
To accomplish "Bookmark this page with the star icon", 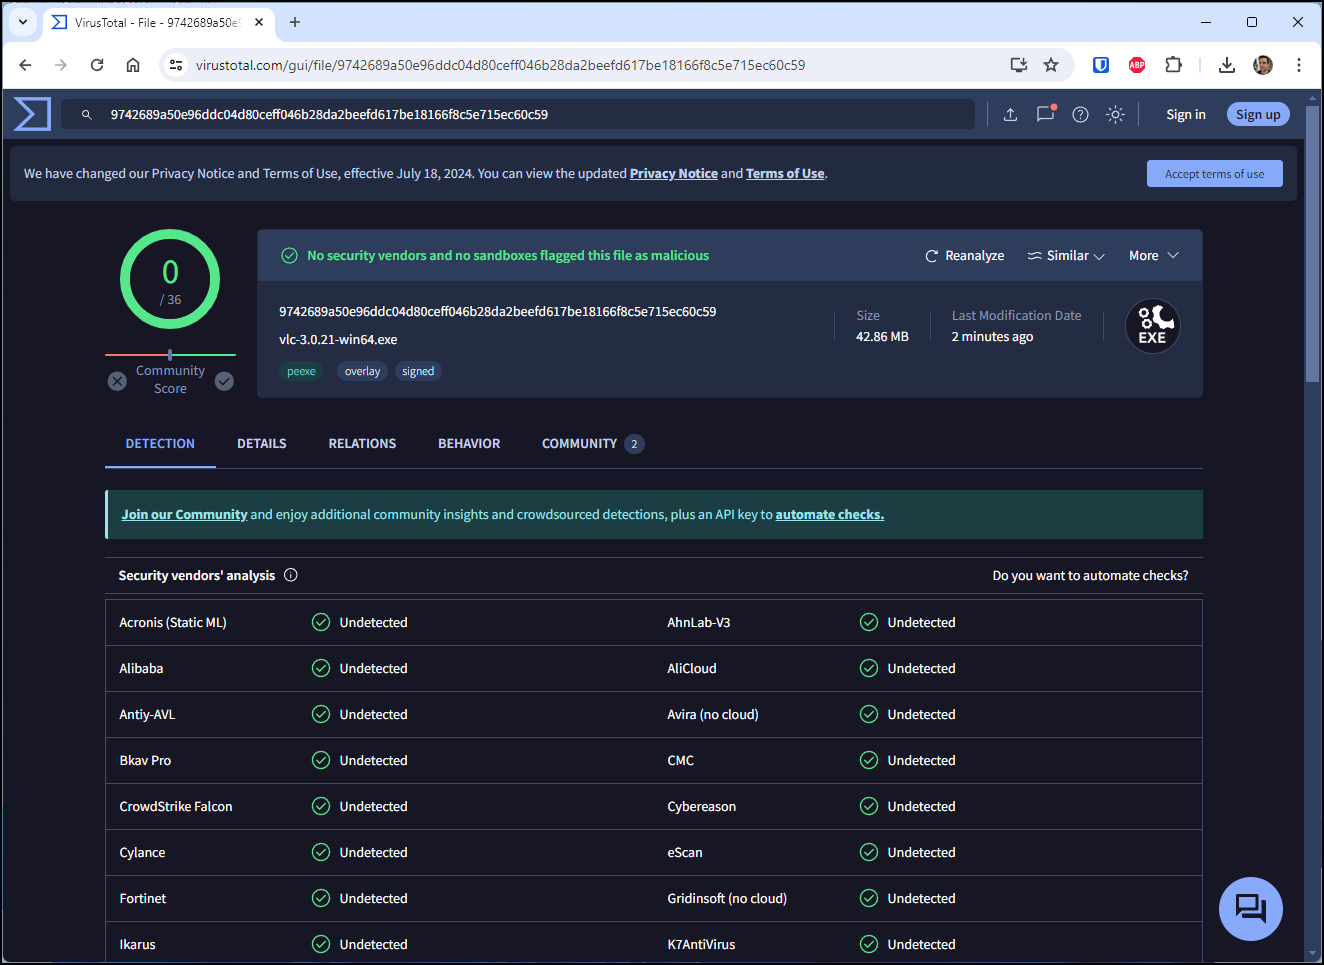I will tap(1051, 65).
